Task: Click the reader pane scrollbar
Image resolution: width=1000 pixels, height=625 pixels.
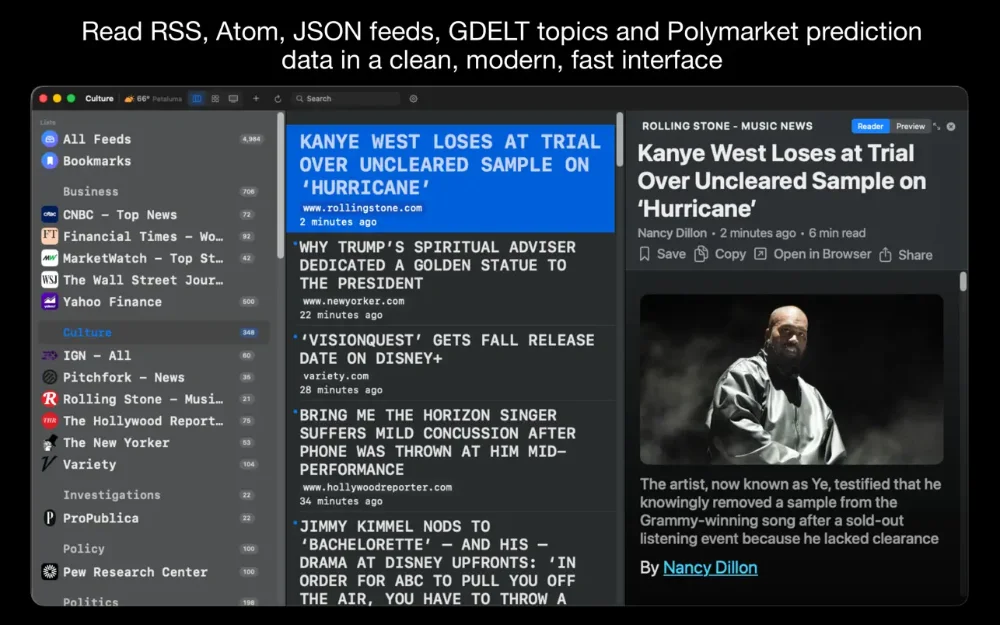Action: pos(963,281)
